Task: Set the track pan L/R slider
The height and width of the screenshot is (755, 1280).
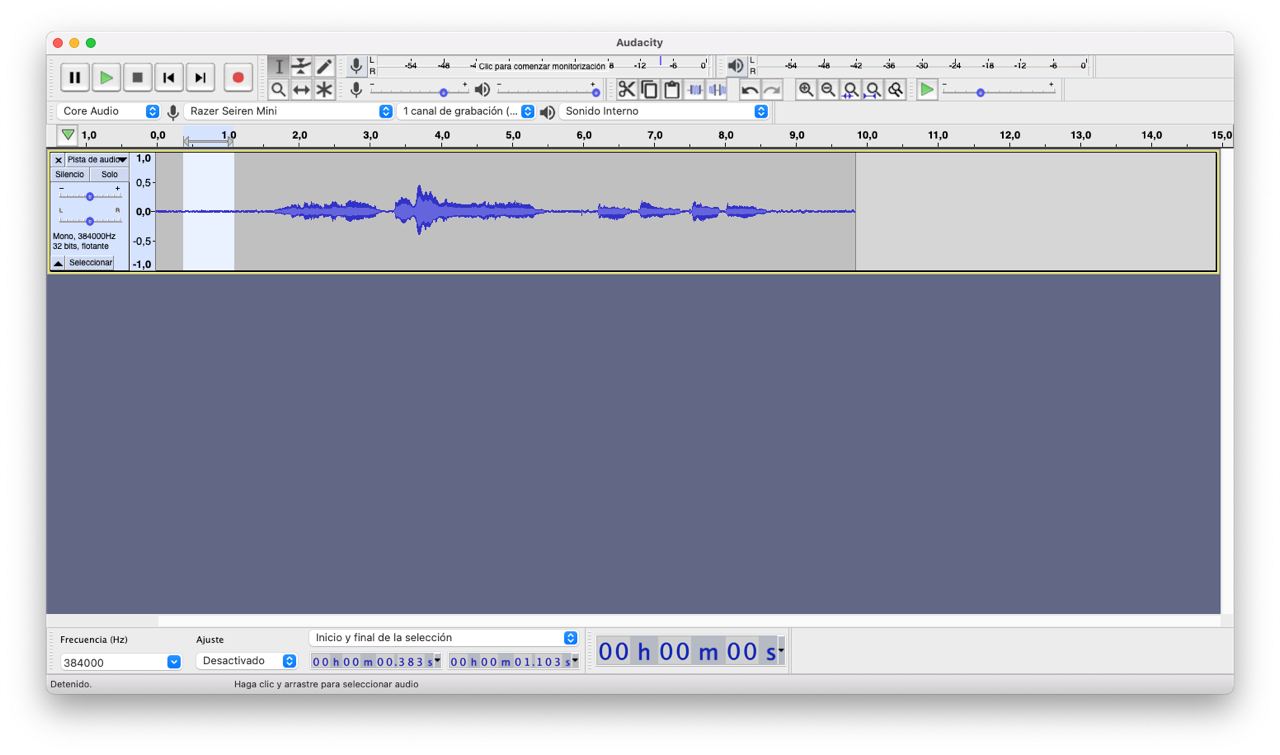Action: pos(90,219)
